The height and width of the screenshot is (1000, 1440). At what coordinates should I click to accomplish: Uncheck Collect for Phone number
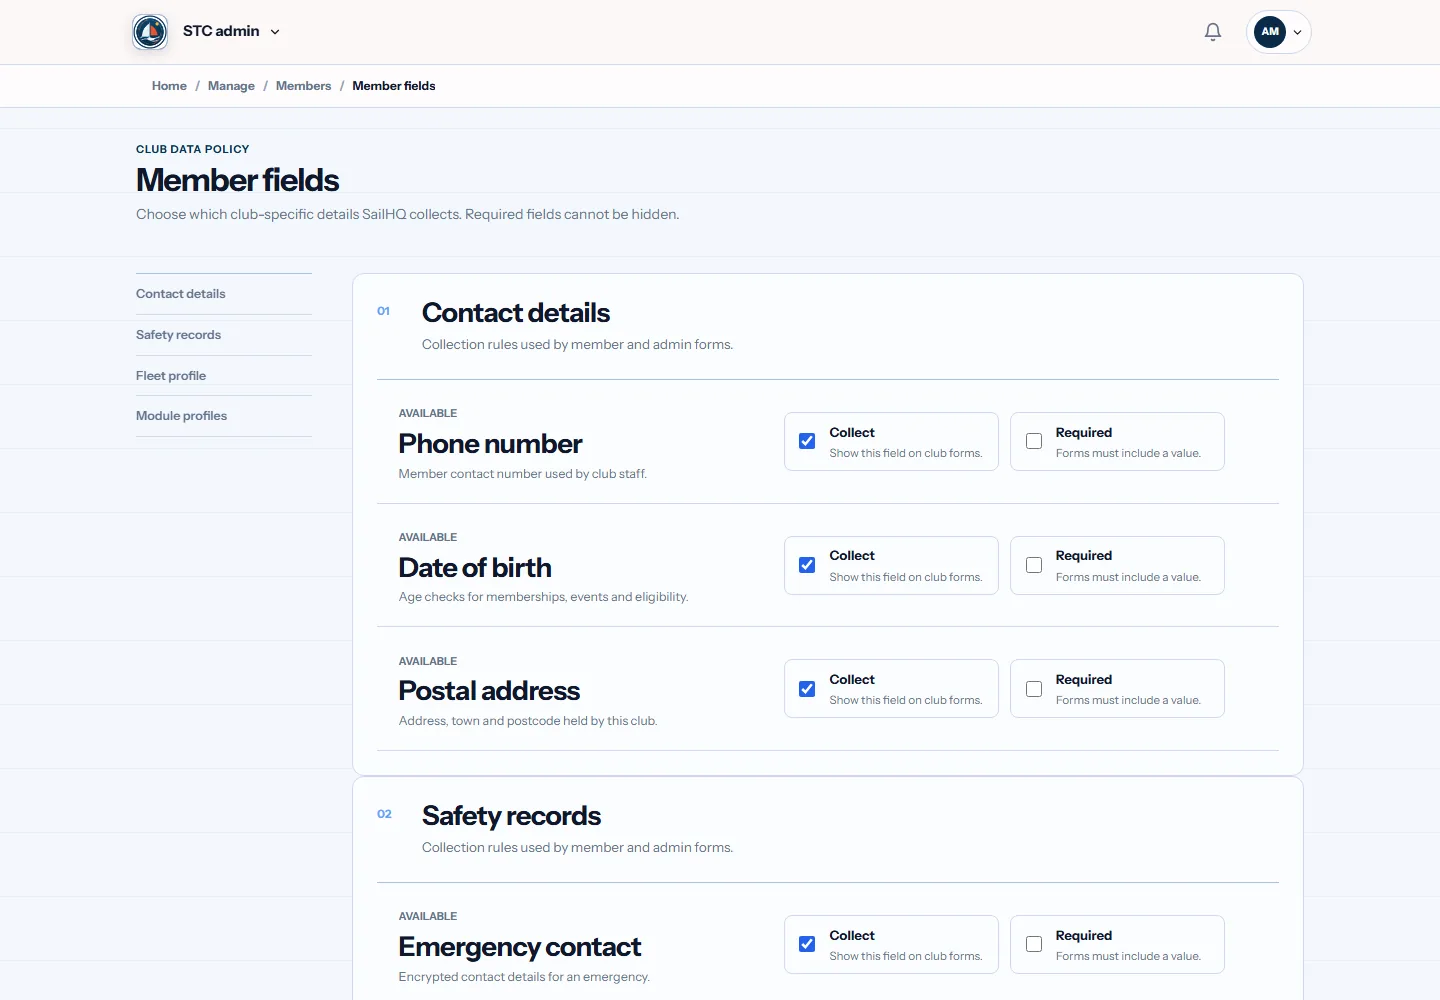point(807,441)
